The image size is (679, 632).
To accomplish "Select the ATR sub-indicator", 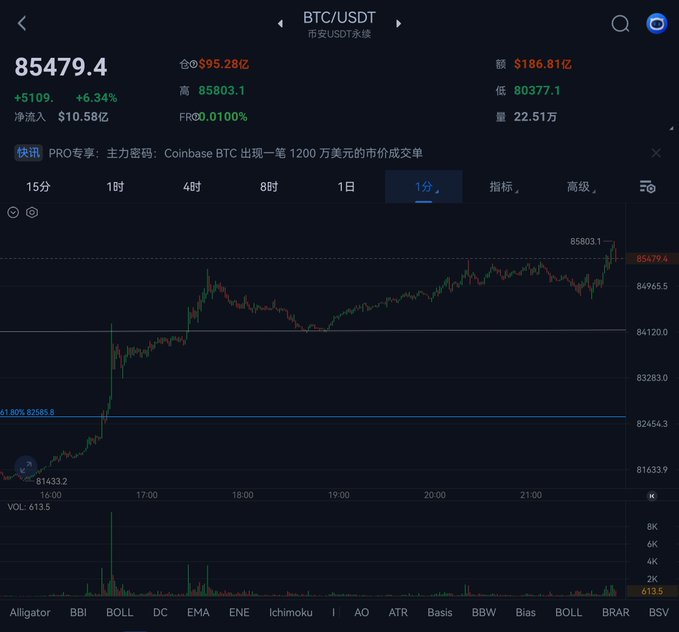I will pyautogui.click(x=398, y=612).
